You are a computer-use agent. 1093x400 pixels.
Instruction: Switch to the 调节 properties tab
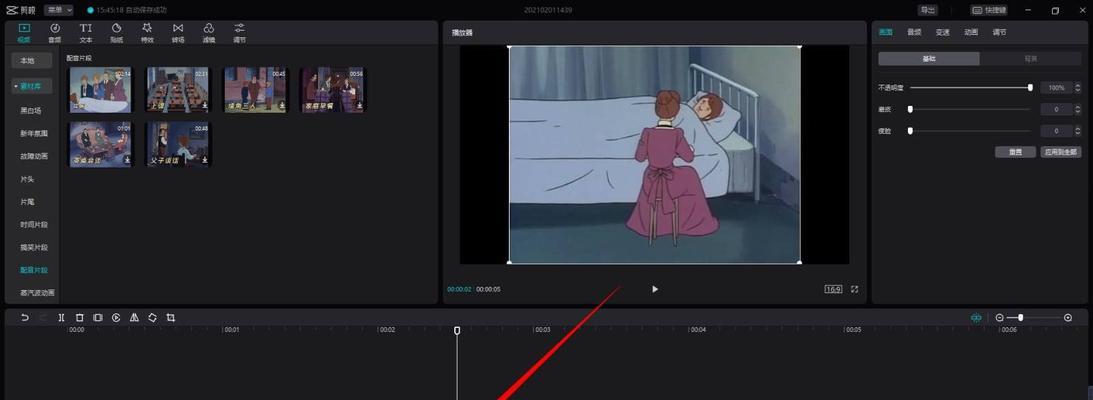(1000, 32)
